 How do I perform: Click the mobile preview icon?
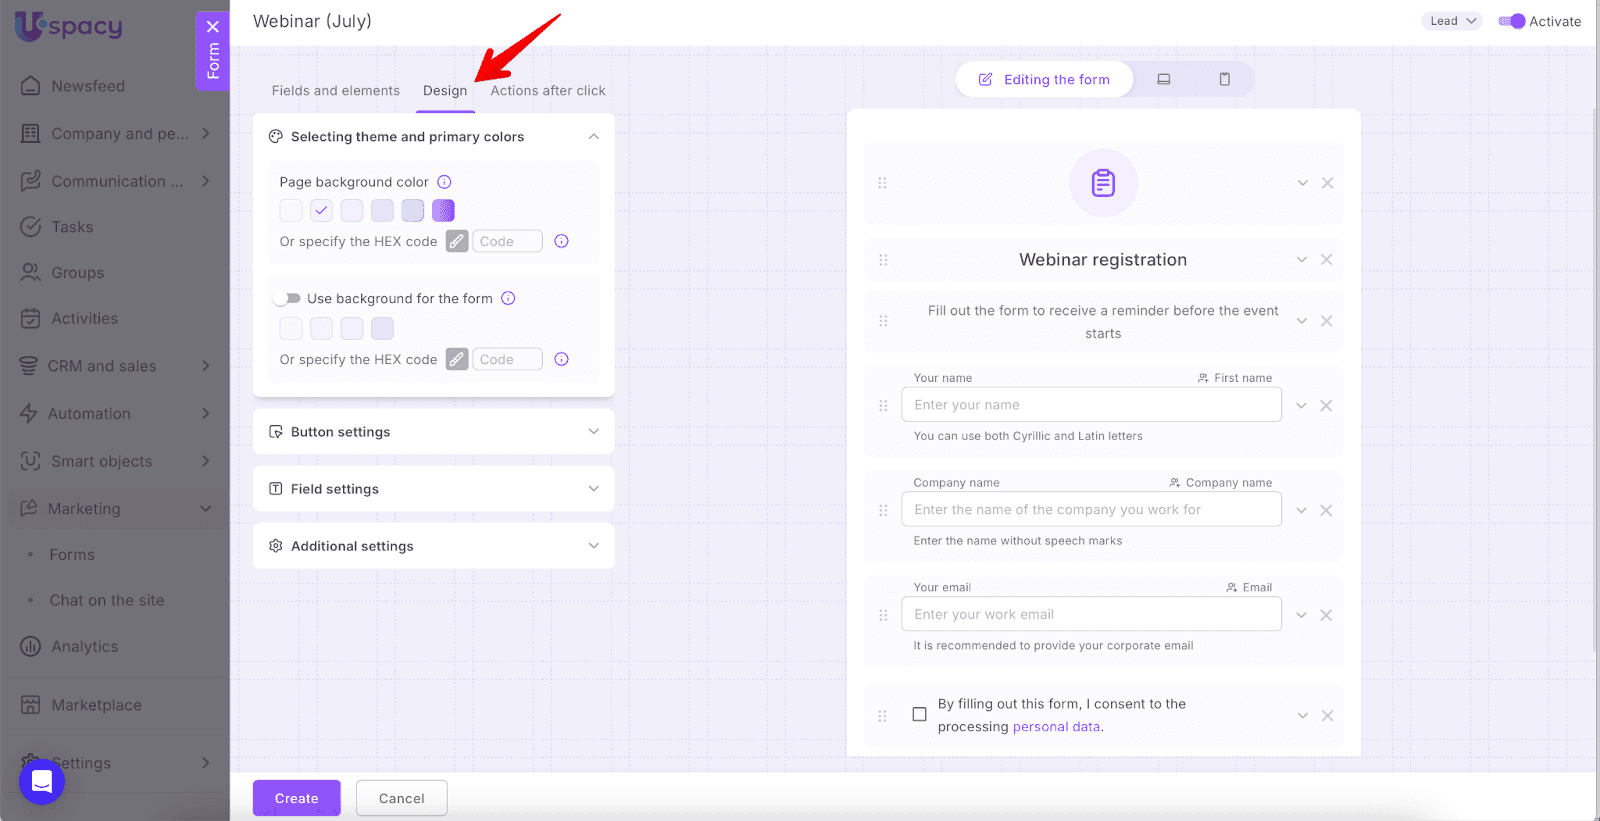point(1224,79)
